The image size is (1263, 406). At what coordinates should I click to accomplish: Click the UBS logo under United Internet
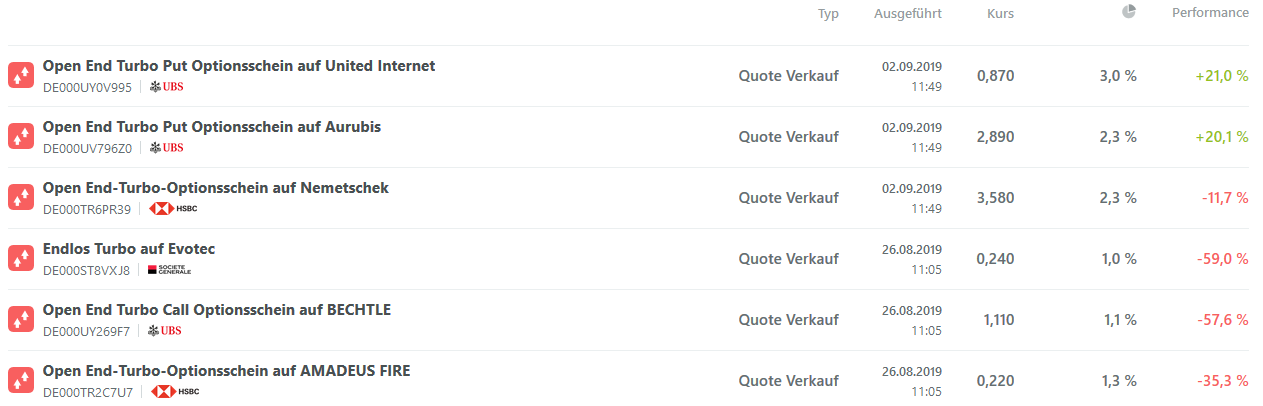(166, 87)
